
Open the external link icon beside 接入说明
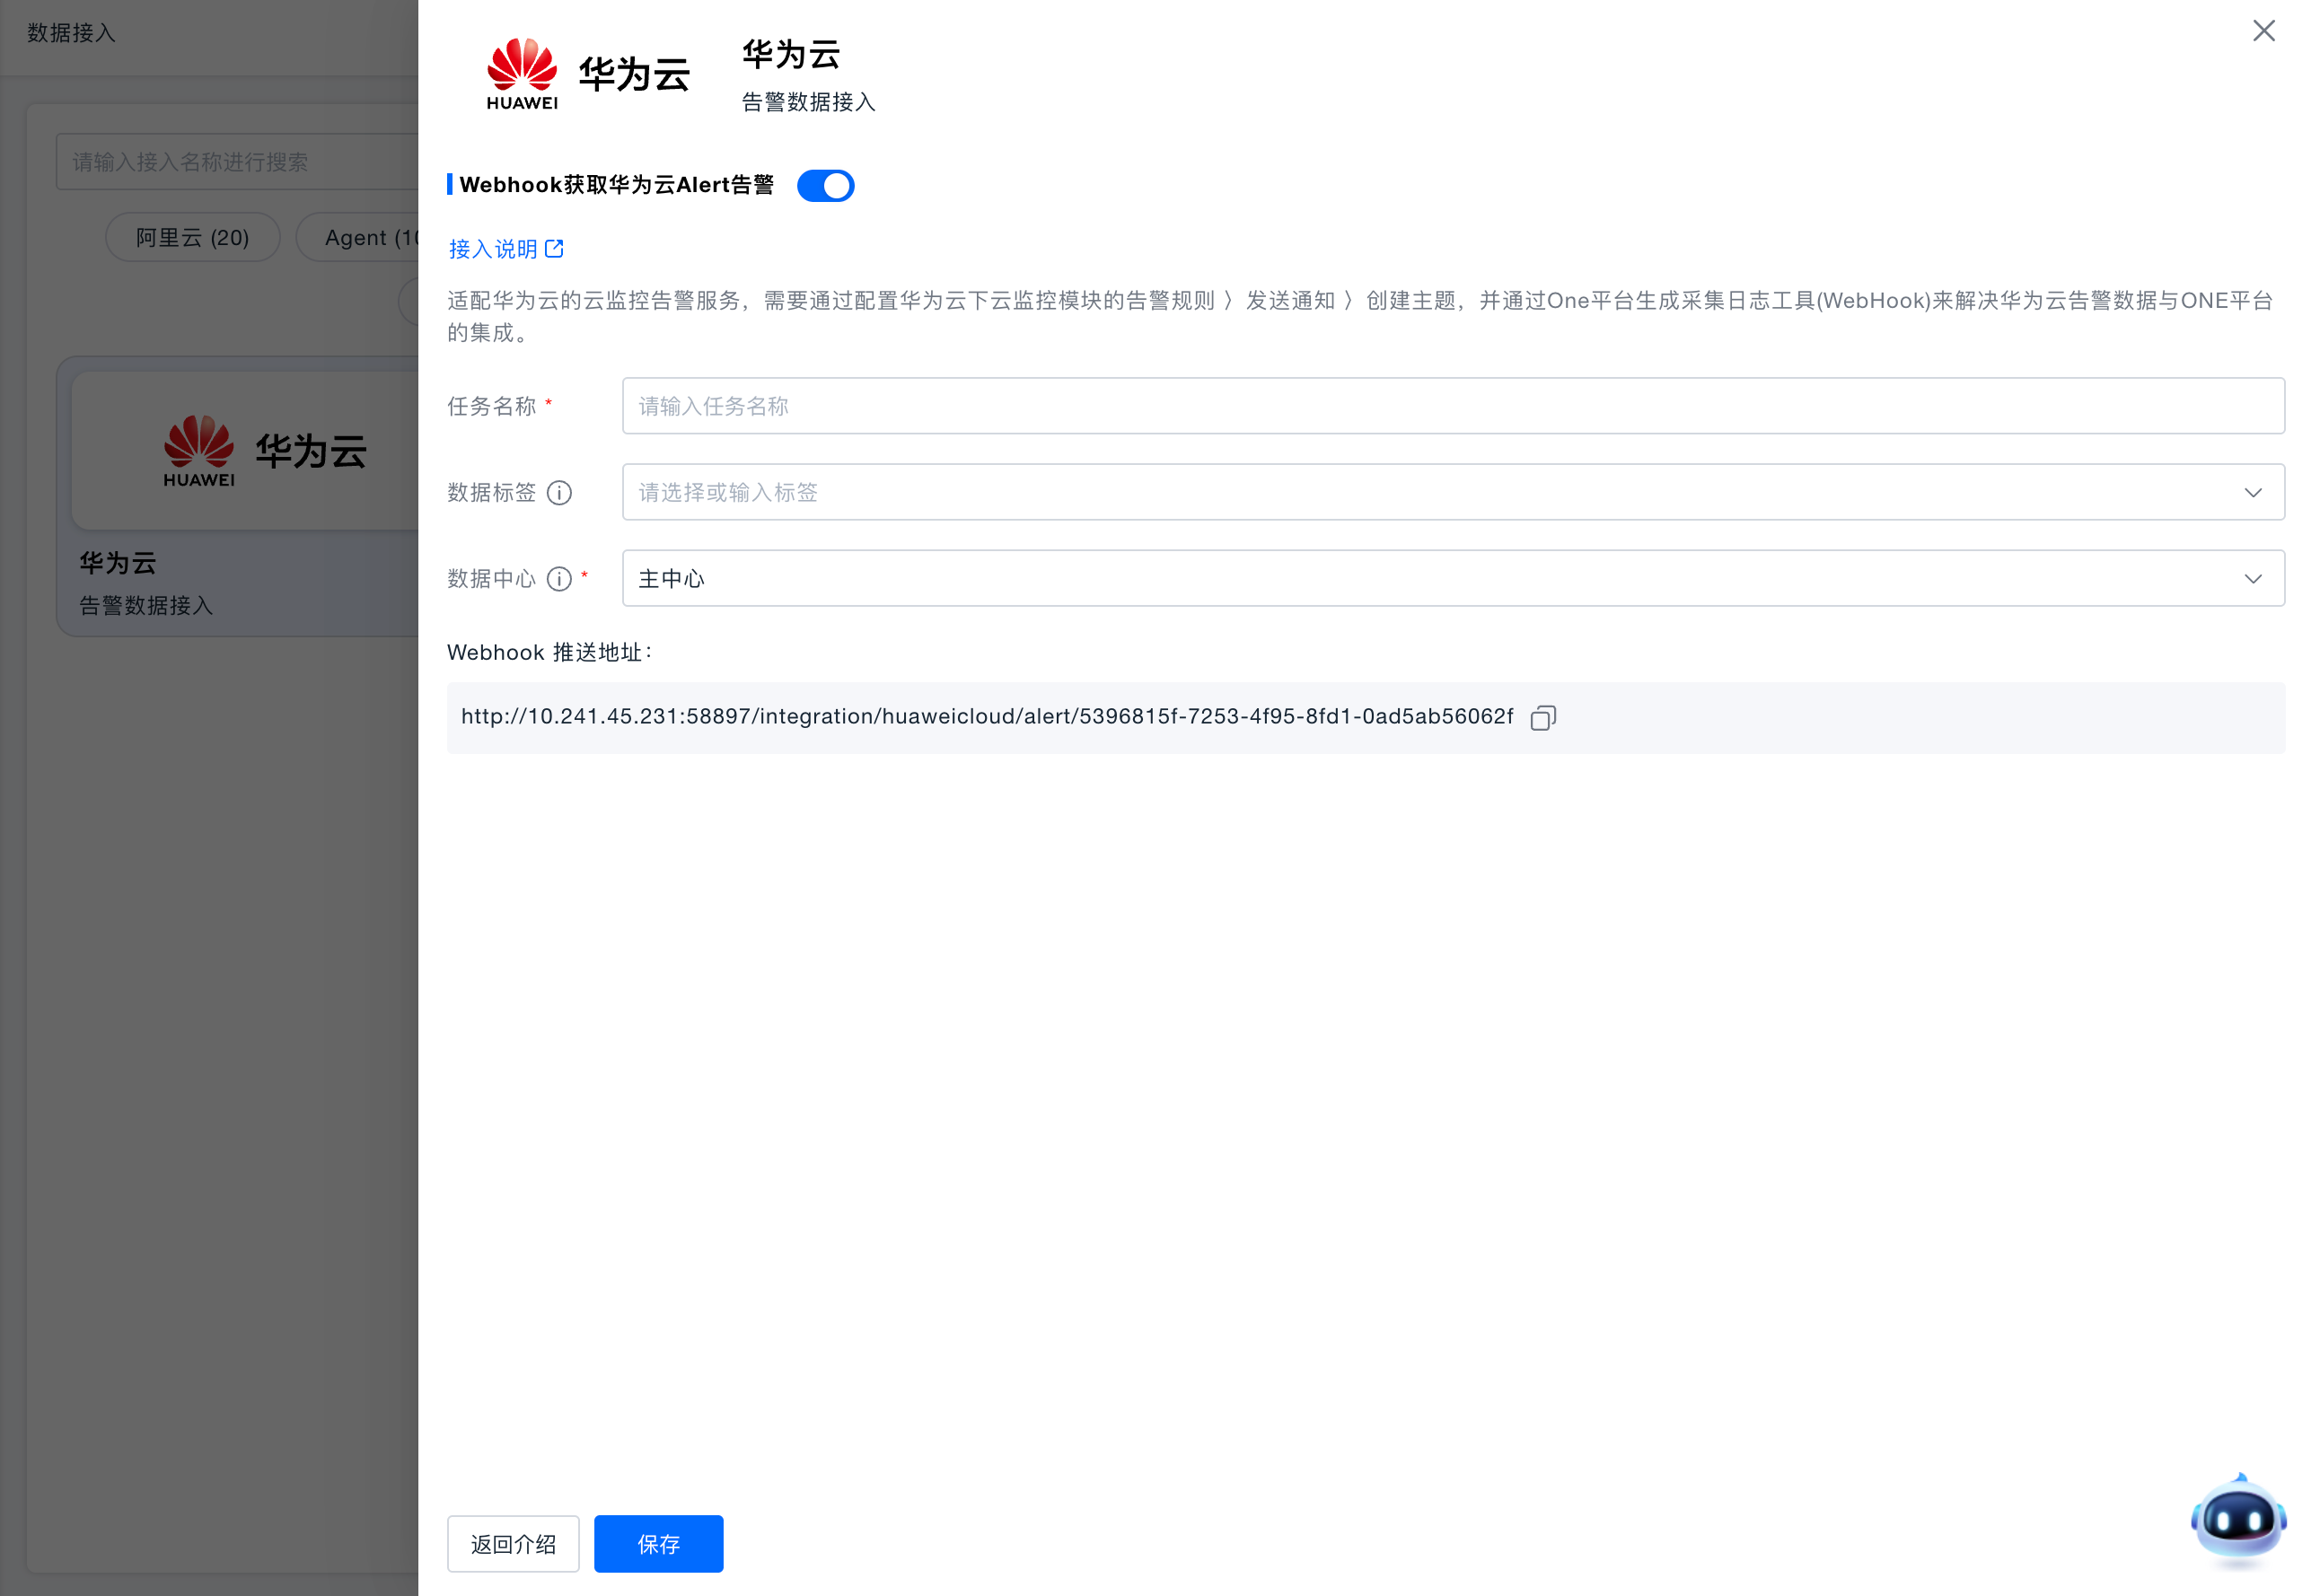coord(556,248)
